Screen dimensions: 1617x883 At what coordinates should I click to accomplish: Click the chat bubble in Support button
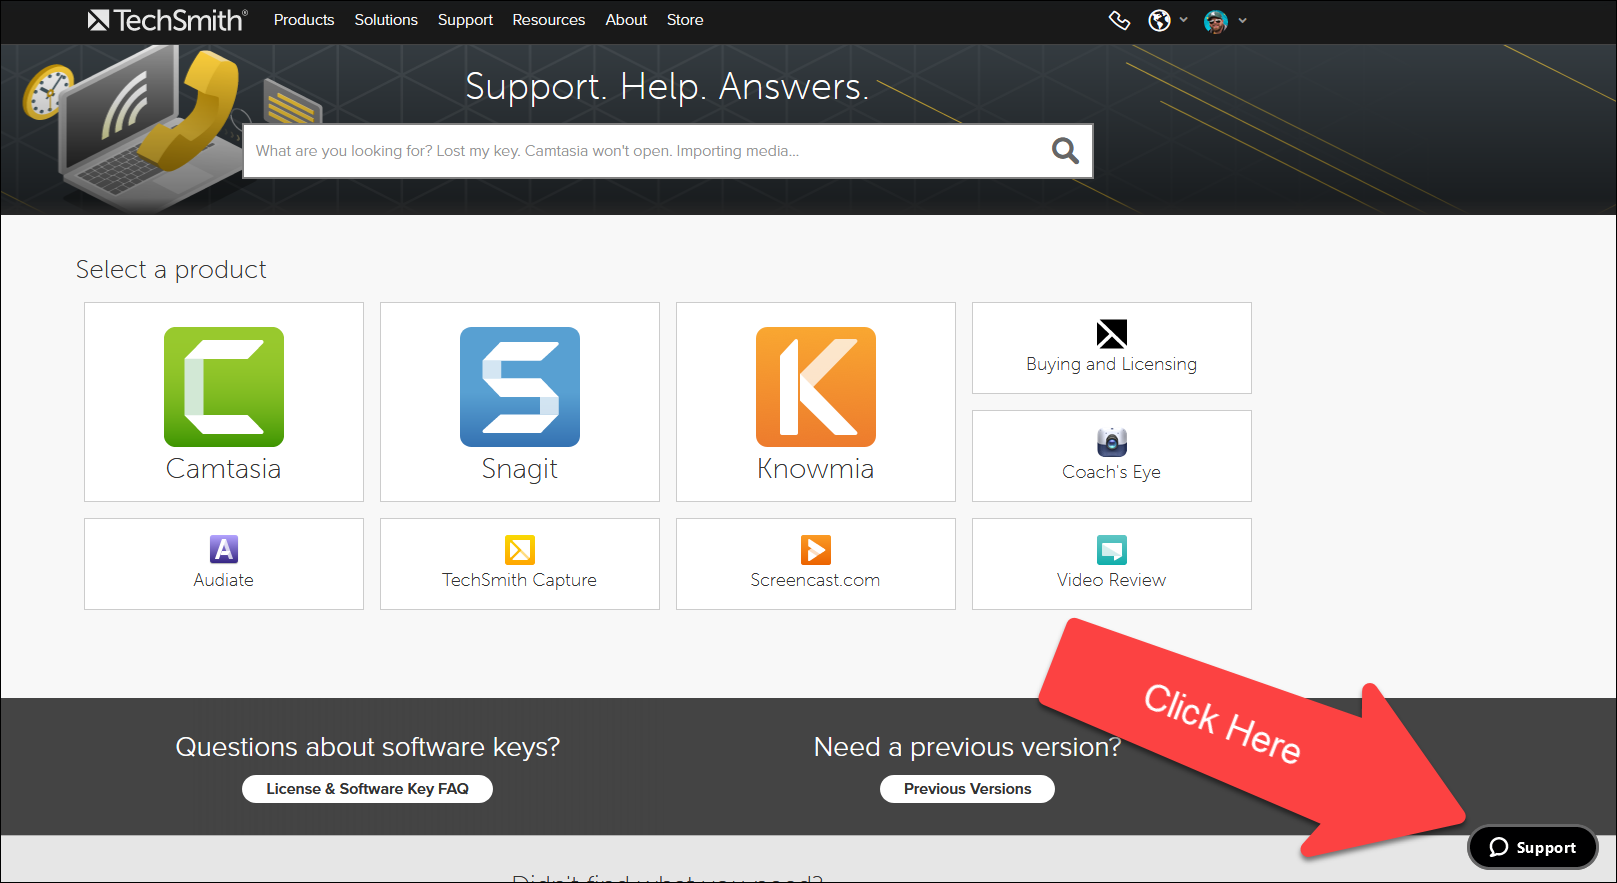point(1498,847)
